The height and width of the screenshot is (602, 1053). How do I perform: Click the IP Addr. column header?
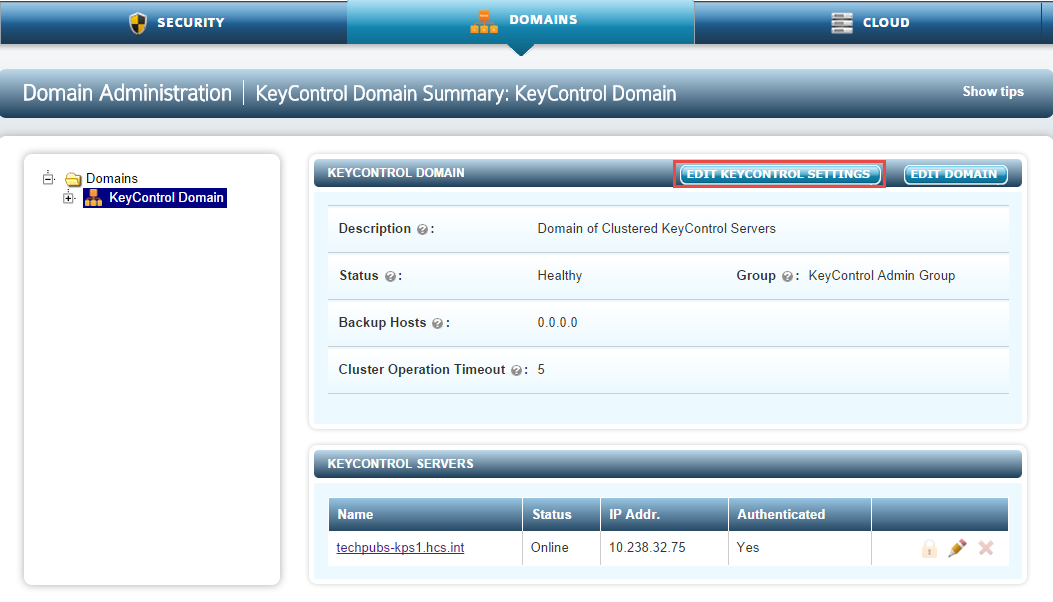click(664, 515)
